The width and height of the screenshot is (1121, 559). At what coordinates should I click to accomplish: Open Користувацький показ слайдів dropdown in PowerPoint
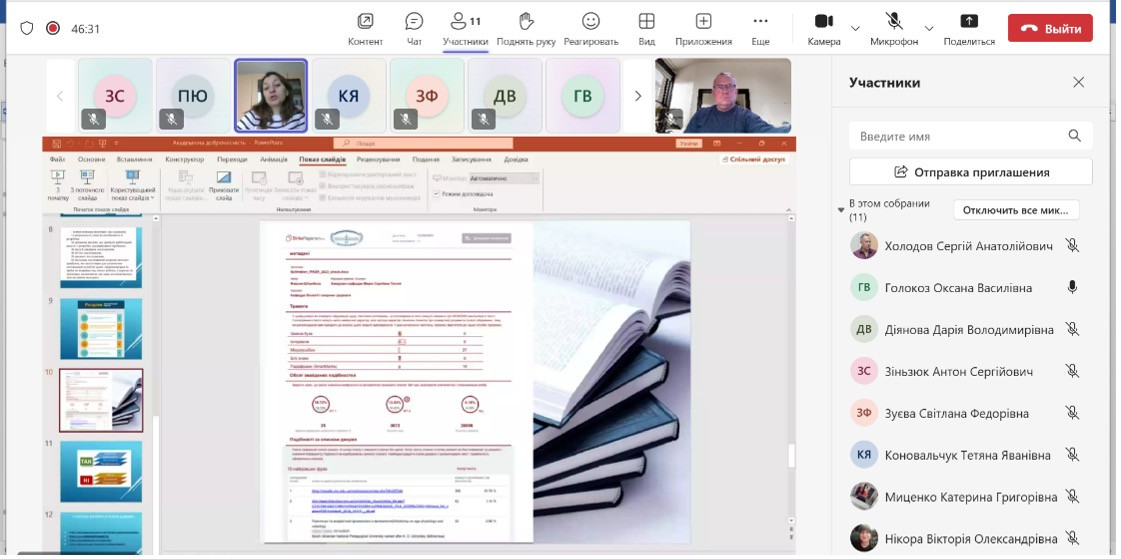point(133,186)
